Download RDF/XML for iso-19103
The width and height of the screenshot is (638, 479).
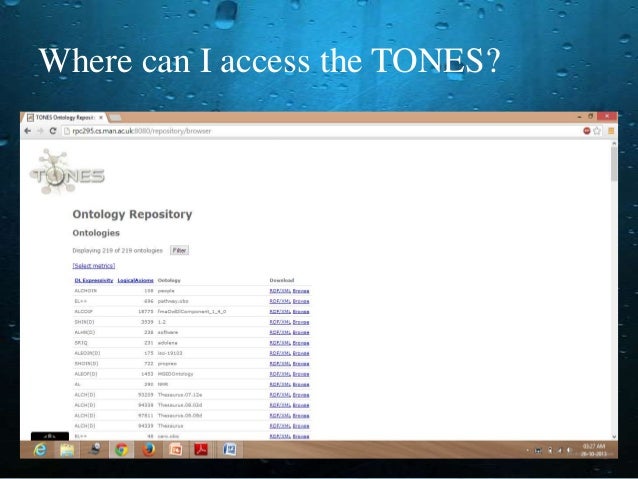point(280,353)
